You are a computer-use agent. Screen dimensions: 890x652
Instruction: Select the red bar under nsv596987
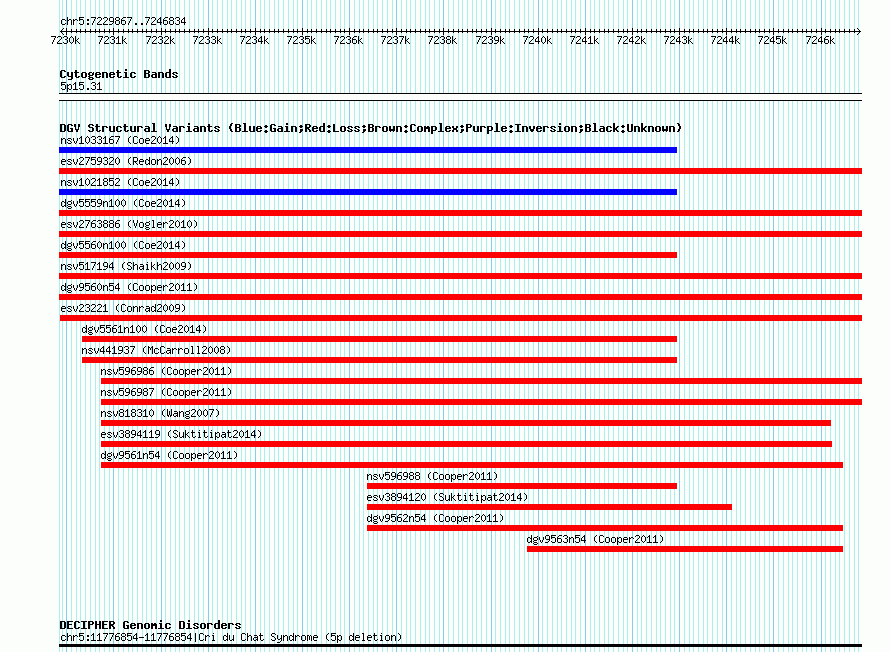pos(481,402)
